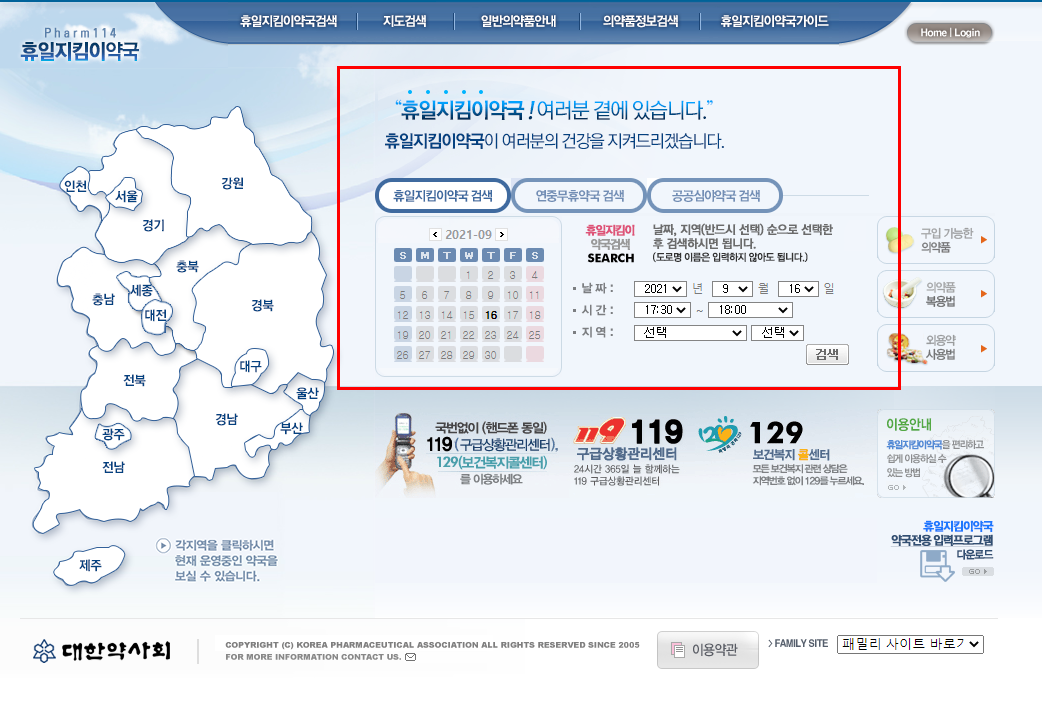Viewport: 1042px width, 710px height.
Task: Select 강원 region on the map
Action: 233,183
